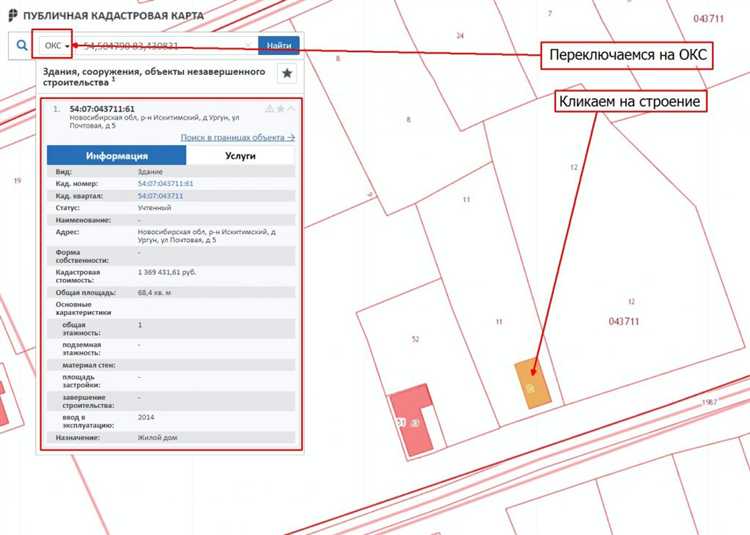This screenshot has width=750, height=535.
Task: Switch to the Услуги tab
Action: [x=240, y=156]
